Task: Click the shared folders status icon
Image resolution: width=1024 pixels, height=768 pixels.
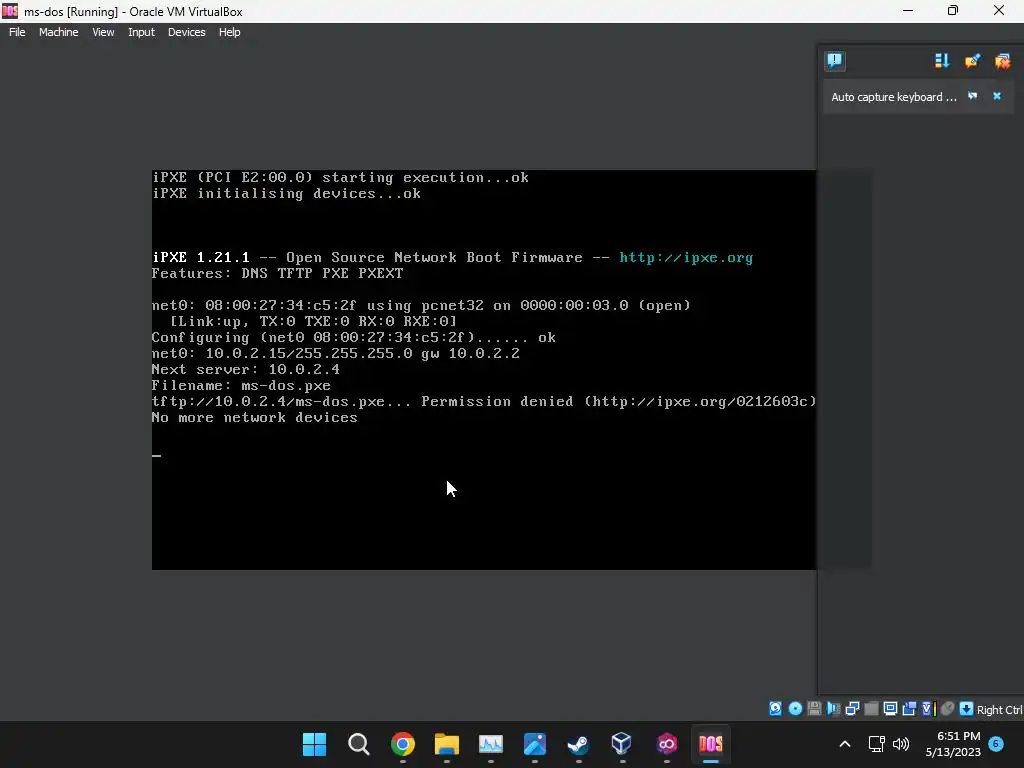Action: 871,709
